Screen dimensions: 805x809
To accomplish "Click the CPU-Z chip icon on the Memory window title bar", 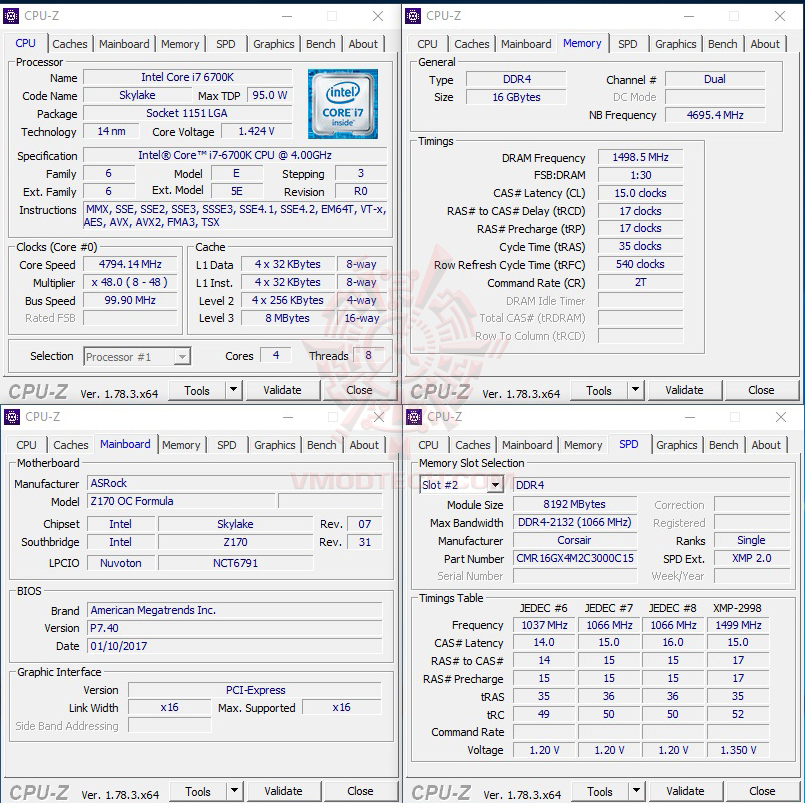I will (x=413, y=16).
